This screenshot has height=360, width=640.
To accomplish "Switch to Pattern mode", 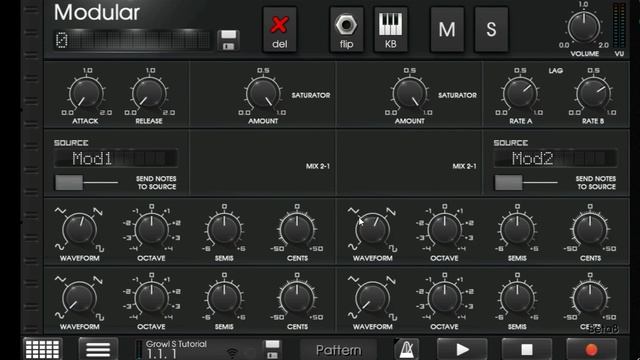I will 338,350.
